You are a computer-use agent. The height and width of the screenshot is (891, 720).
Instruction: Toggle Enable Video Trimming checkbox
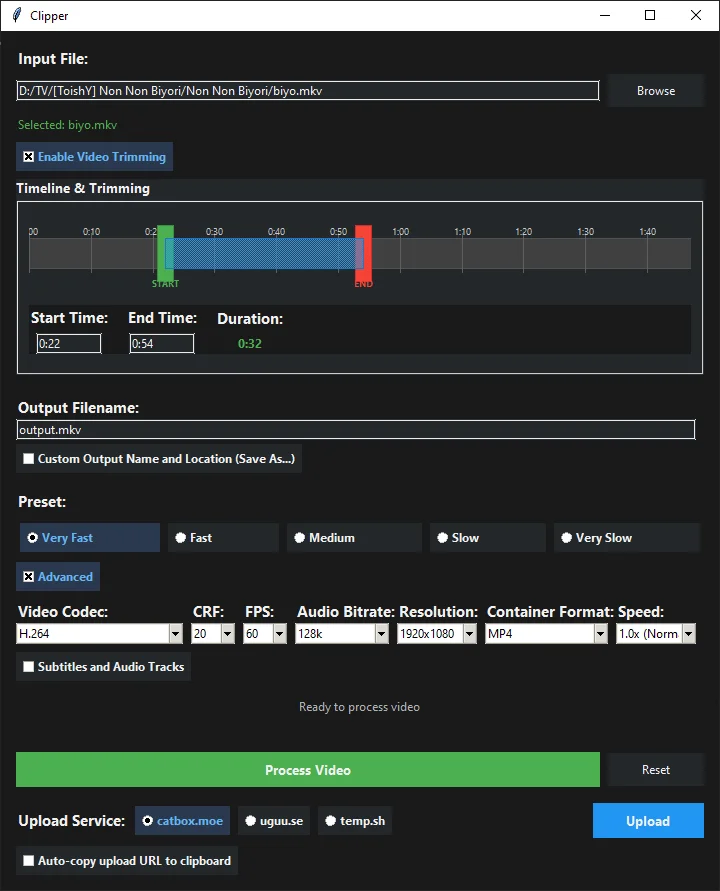tap(94, 157)
